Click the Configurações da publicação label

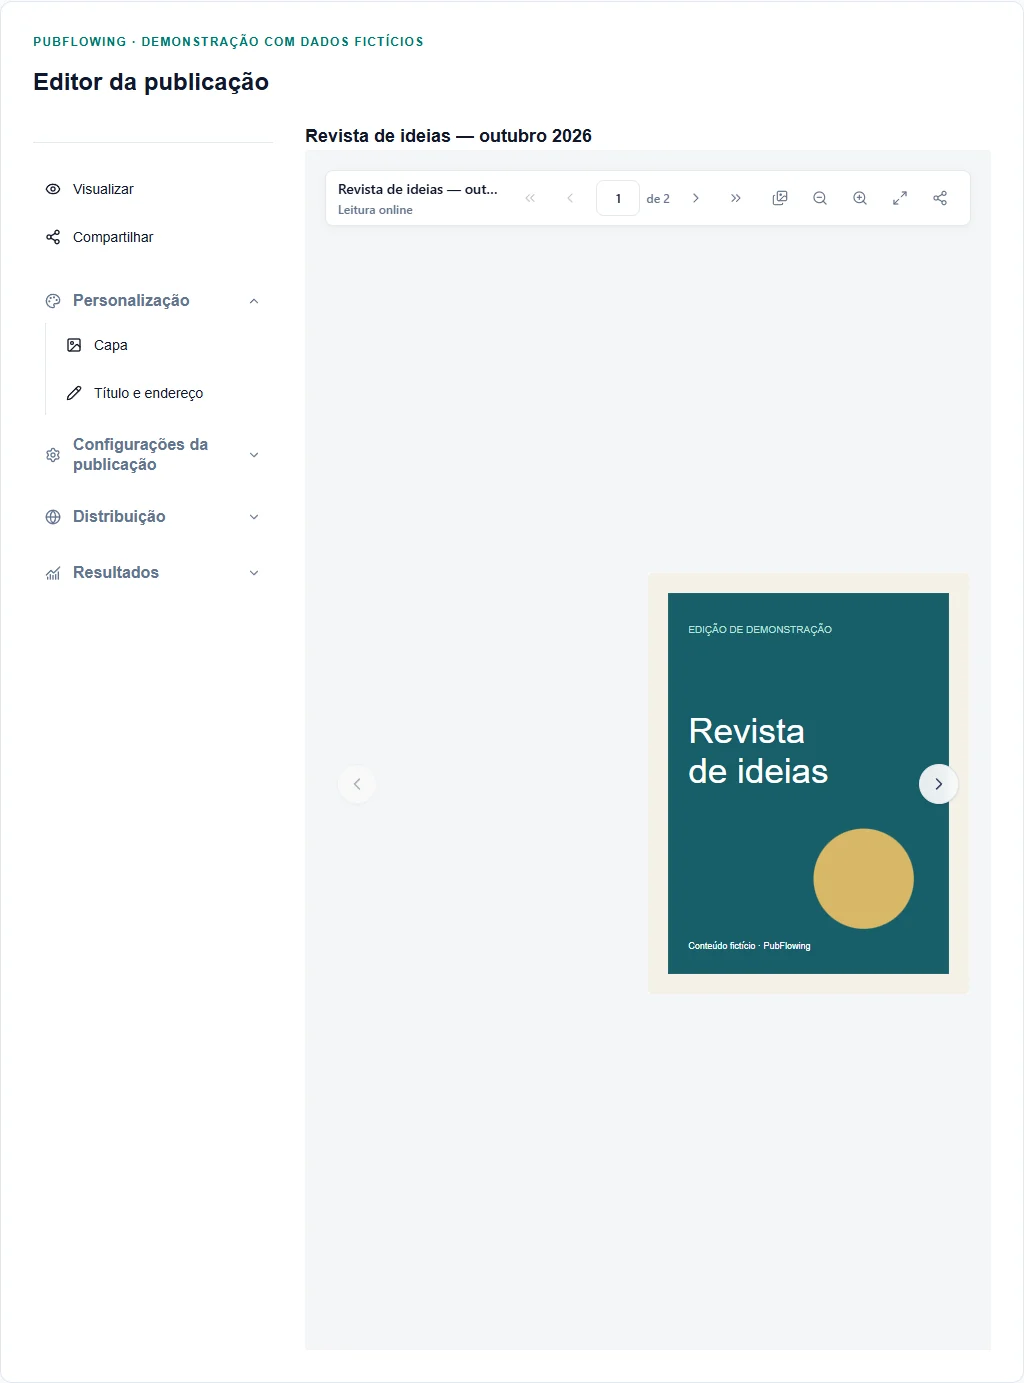coord(141,455)
